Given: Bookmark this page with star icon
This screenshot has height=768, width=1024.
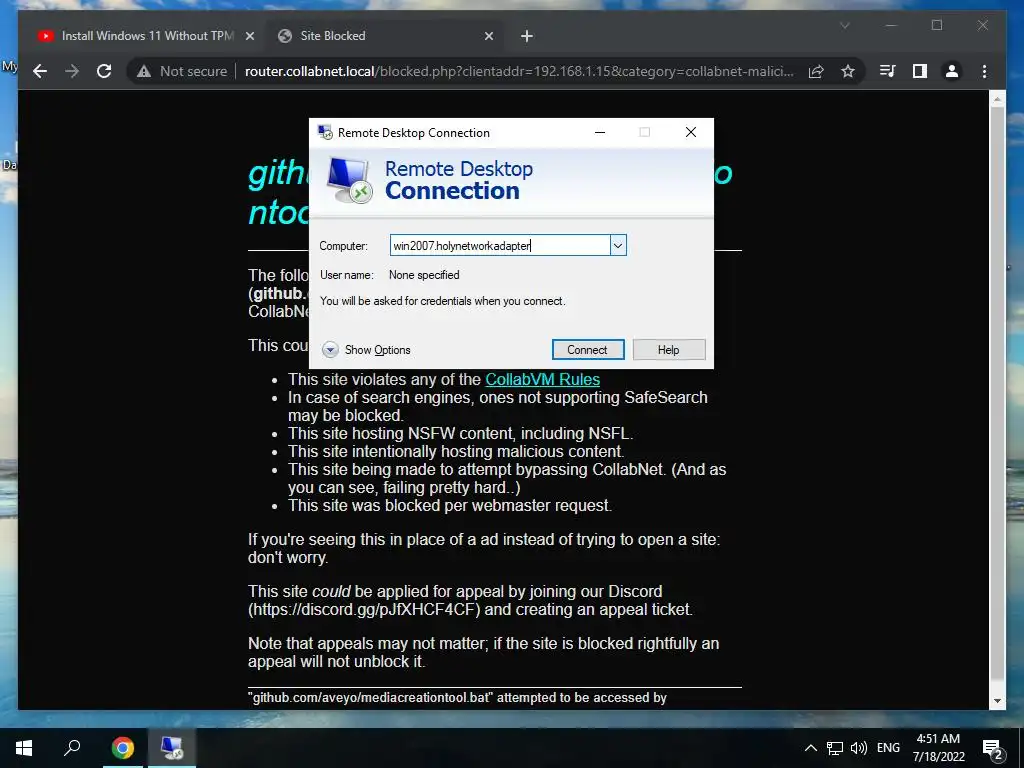Looking at the screenshot, I should click(848, 71).
